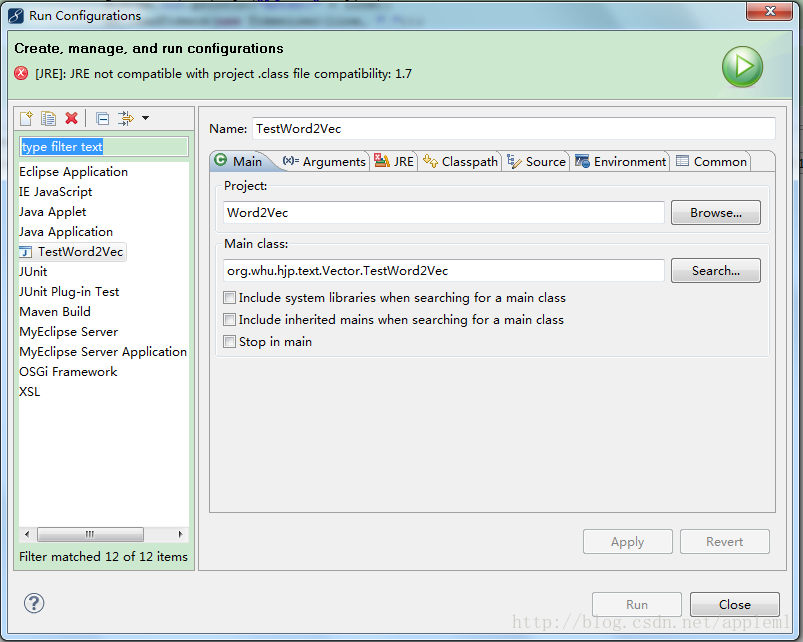
Task: Enable Include system libraries checkbox
Action: [229, 297]
